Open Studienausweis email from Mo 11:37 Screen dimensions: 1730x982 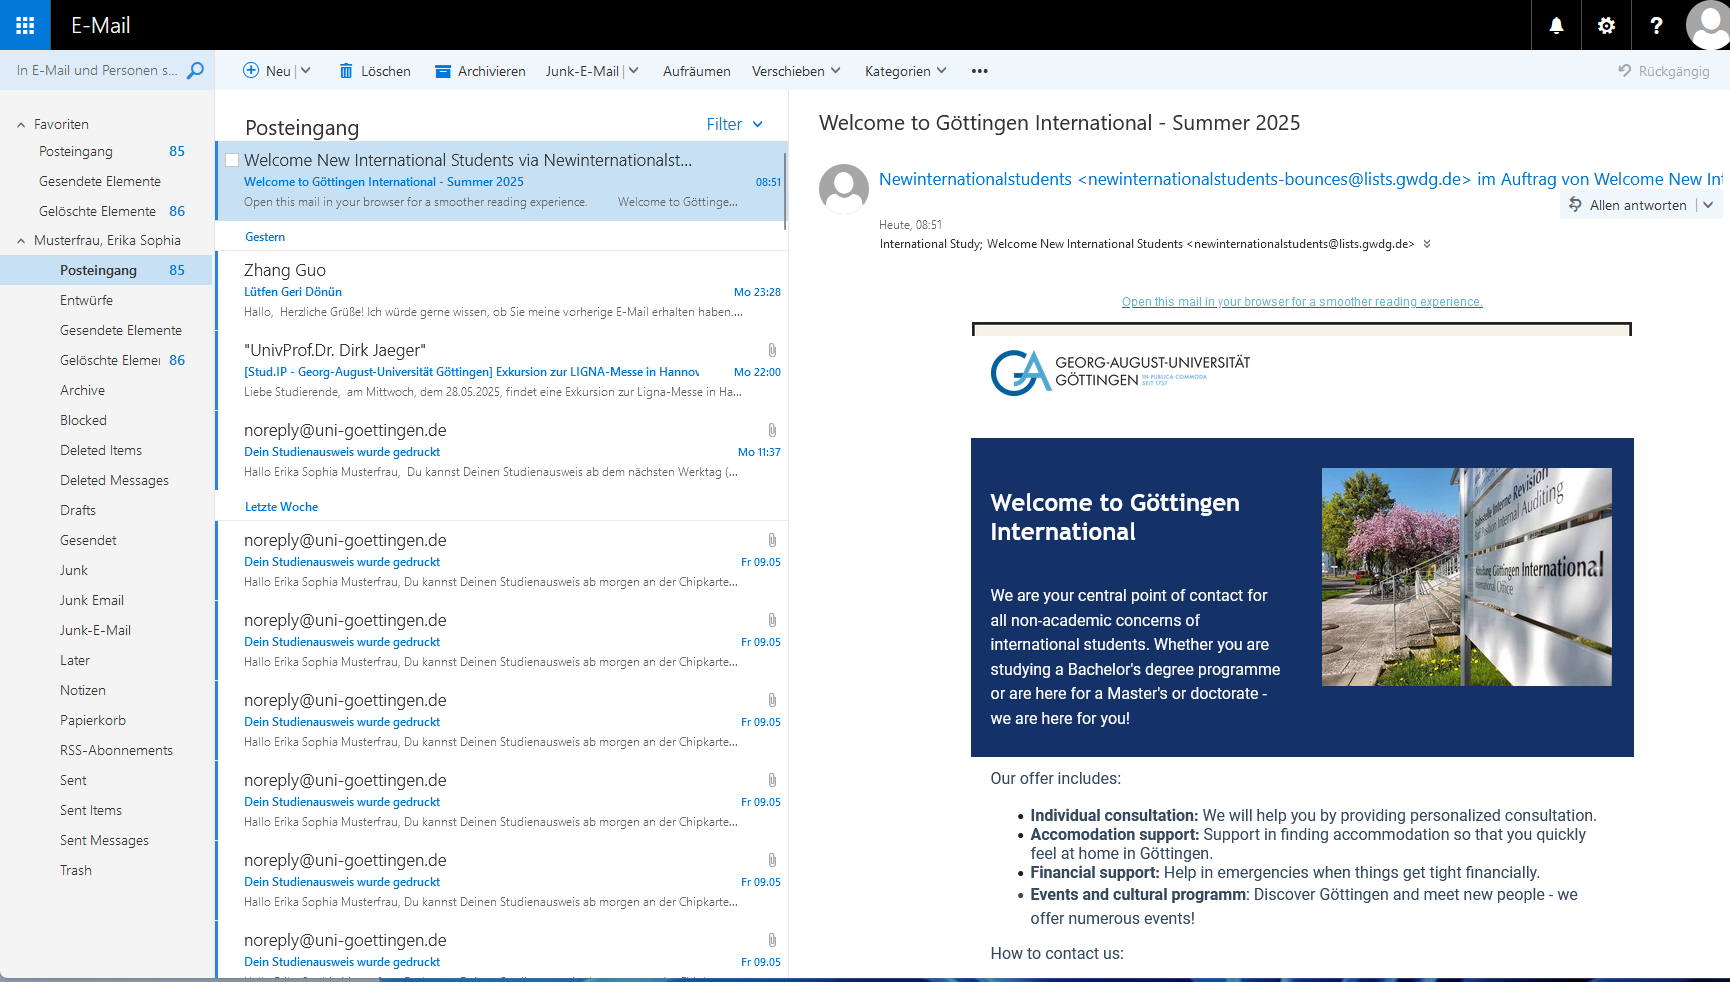click(x=501, y=450)
